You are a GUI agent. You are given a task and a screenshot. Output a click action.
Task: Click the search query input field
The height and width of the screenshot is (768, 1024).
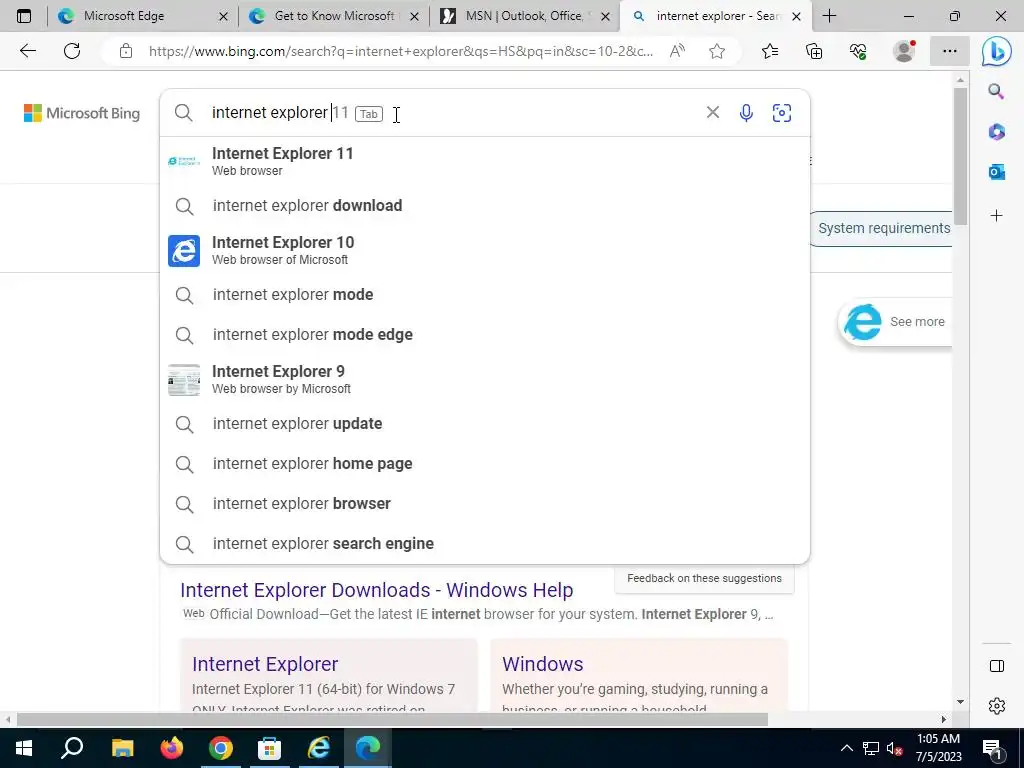451,113
